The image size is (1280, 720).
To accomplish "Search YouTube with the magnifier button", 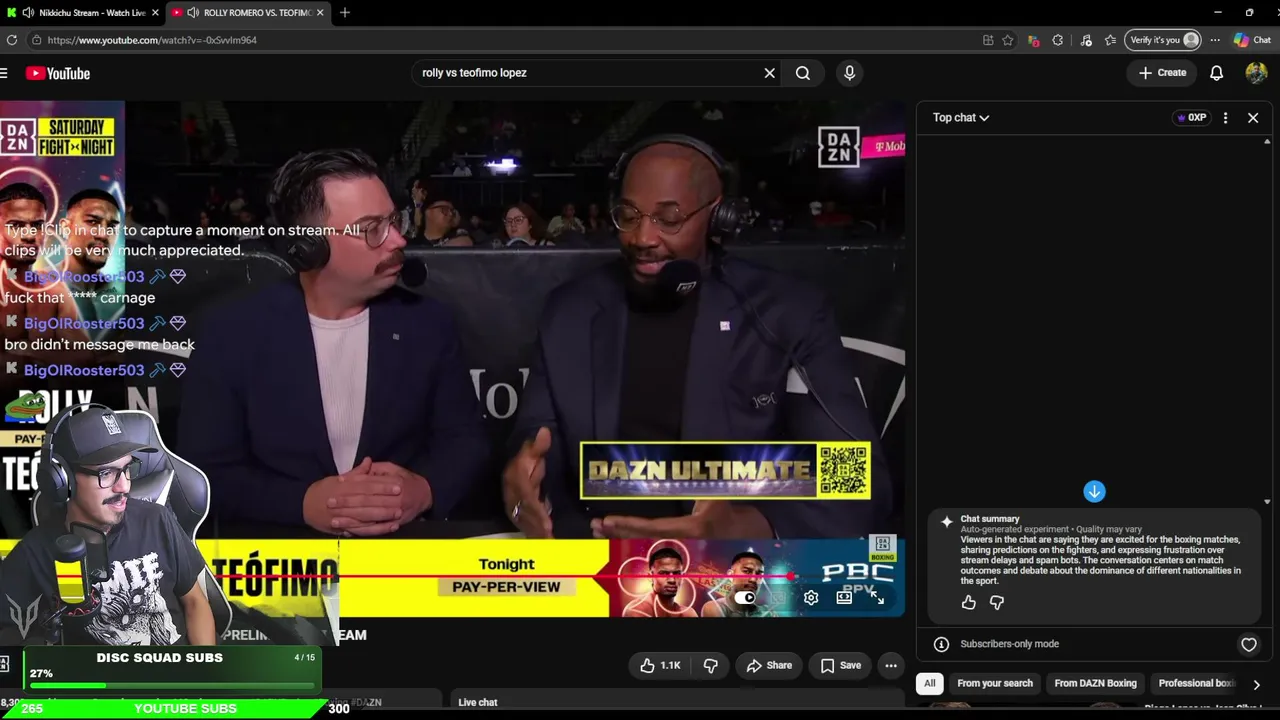I will pos(803,73).
